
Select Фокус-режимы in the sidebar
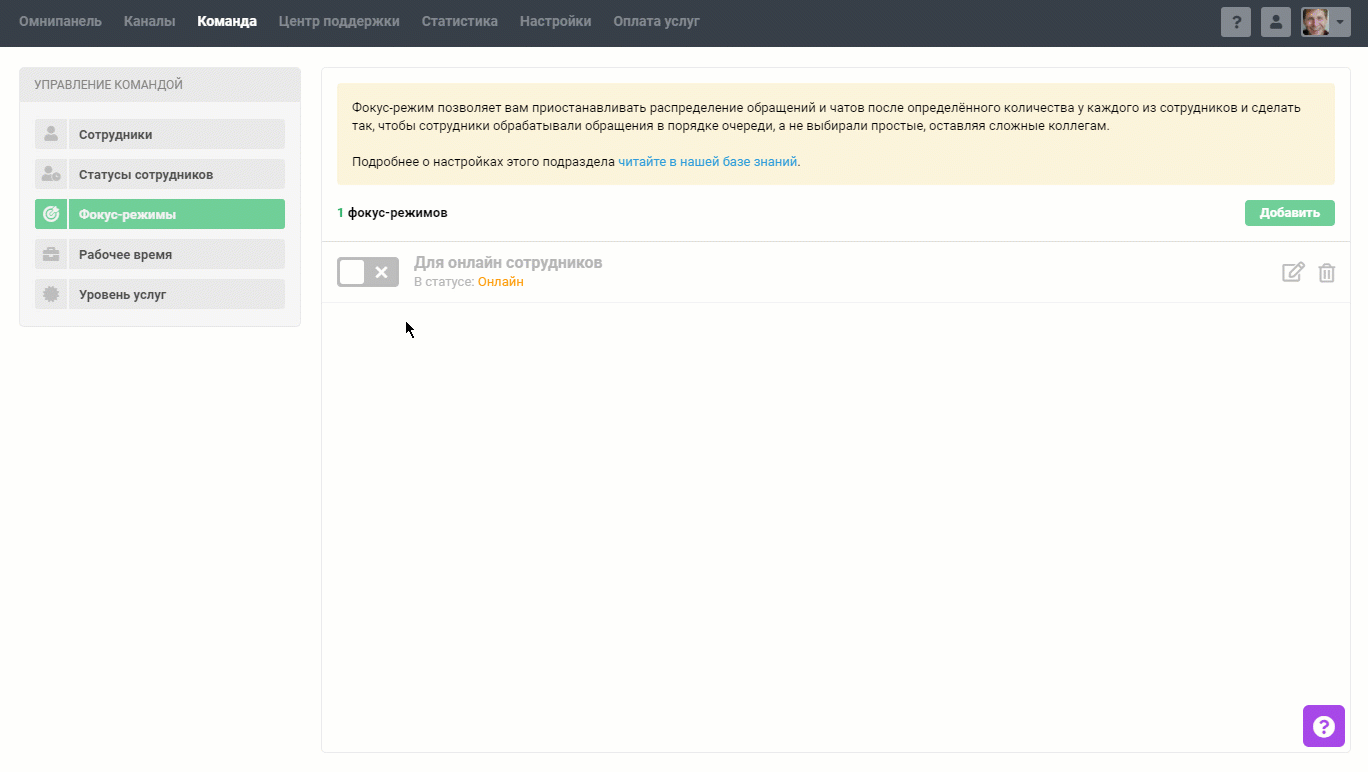pos(176,214)
